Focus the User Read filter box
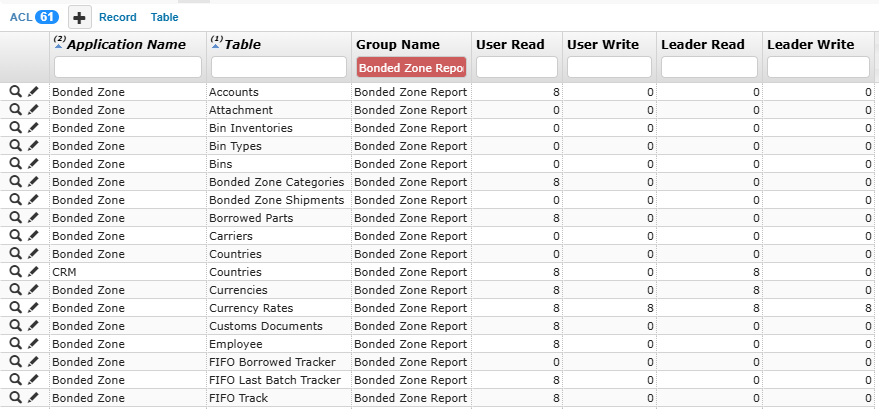This screenshot has width=879, height=409. [x=517, y=67]
